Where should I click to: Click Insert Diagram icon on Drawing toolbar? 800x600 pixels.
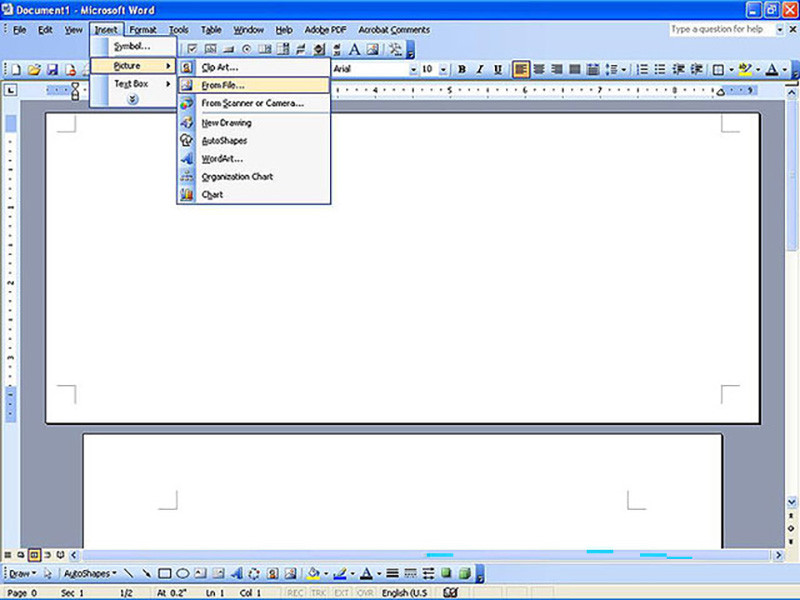point(254,573)
